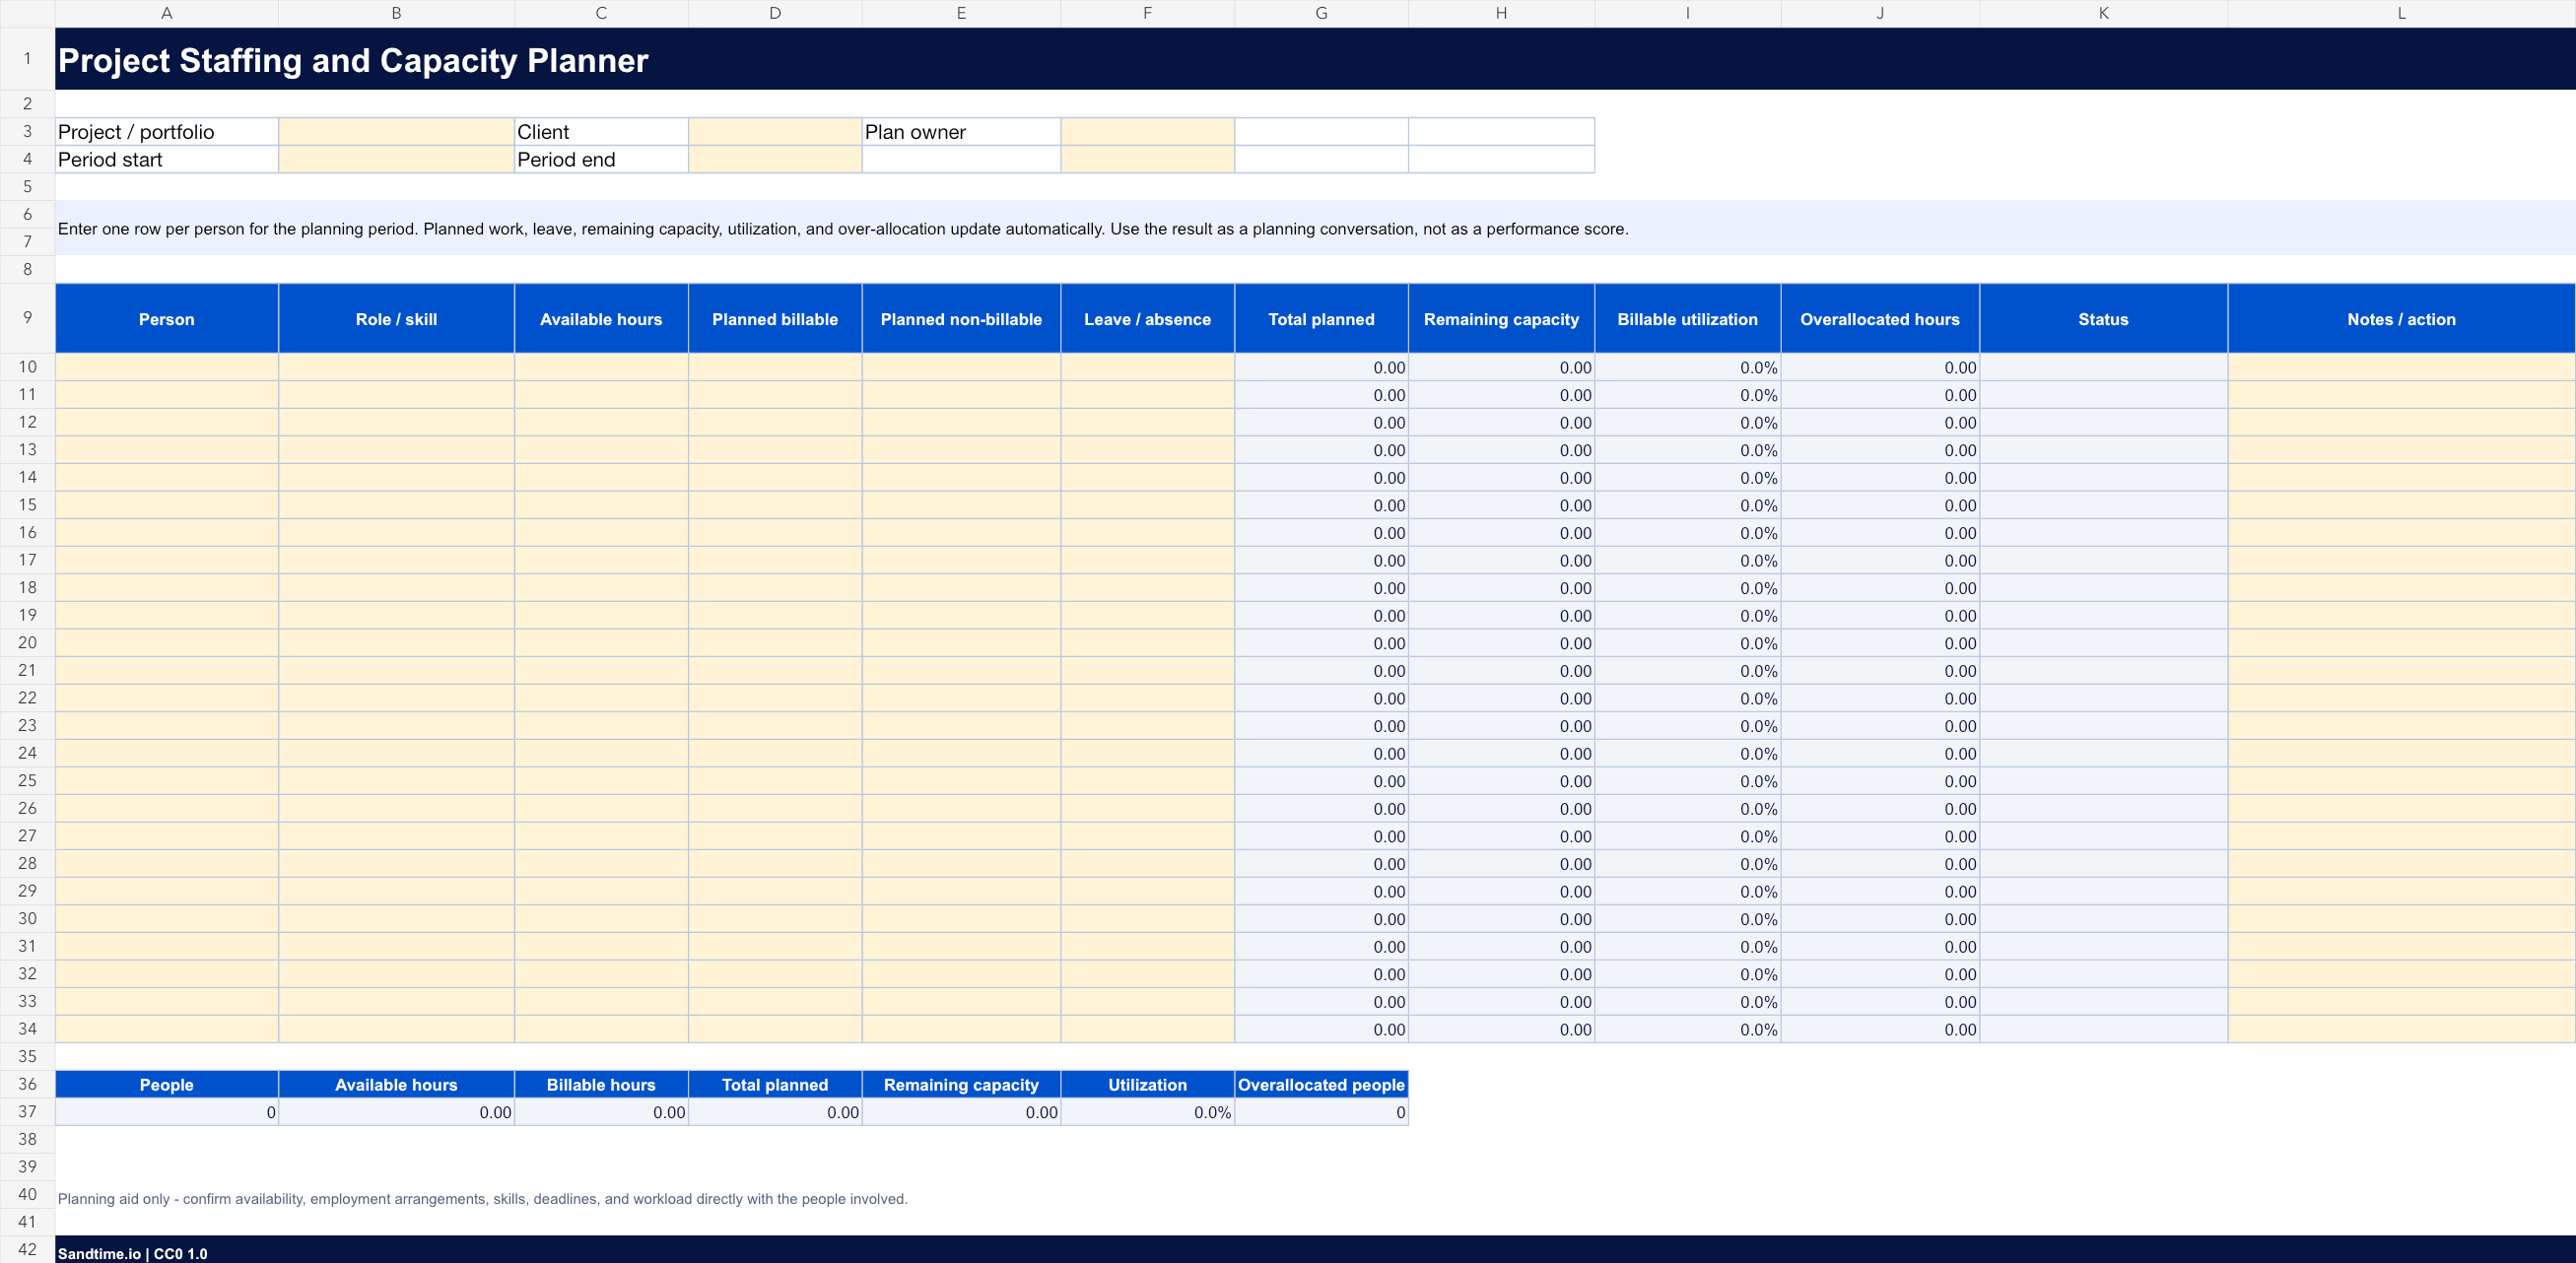This screenshot has height=1263, width=2576.
Task: Select column H header
Action: (x=1501, y=13)
